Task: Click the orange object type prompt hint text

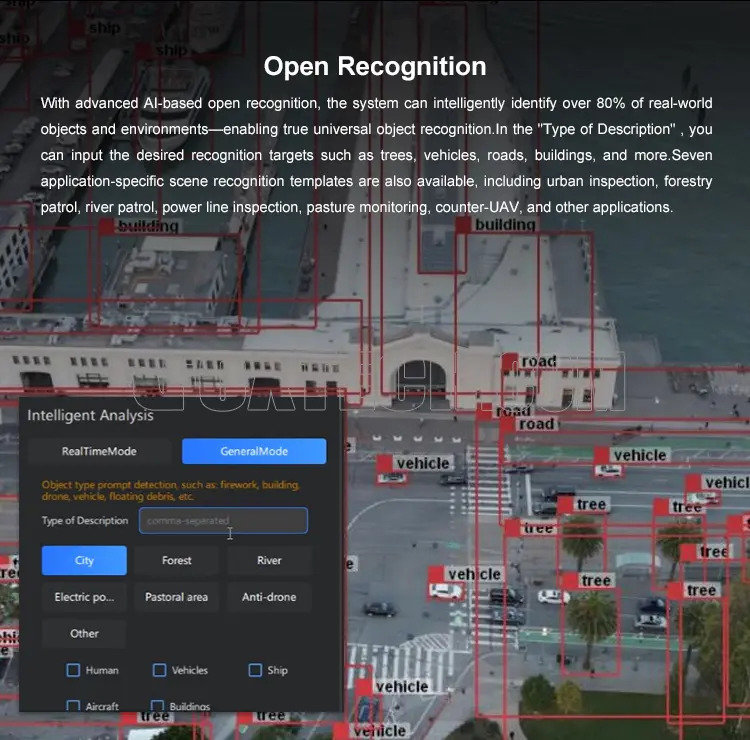Action: point(171,490)
